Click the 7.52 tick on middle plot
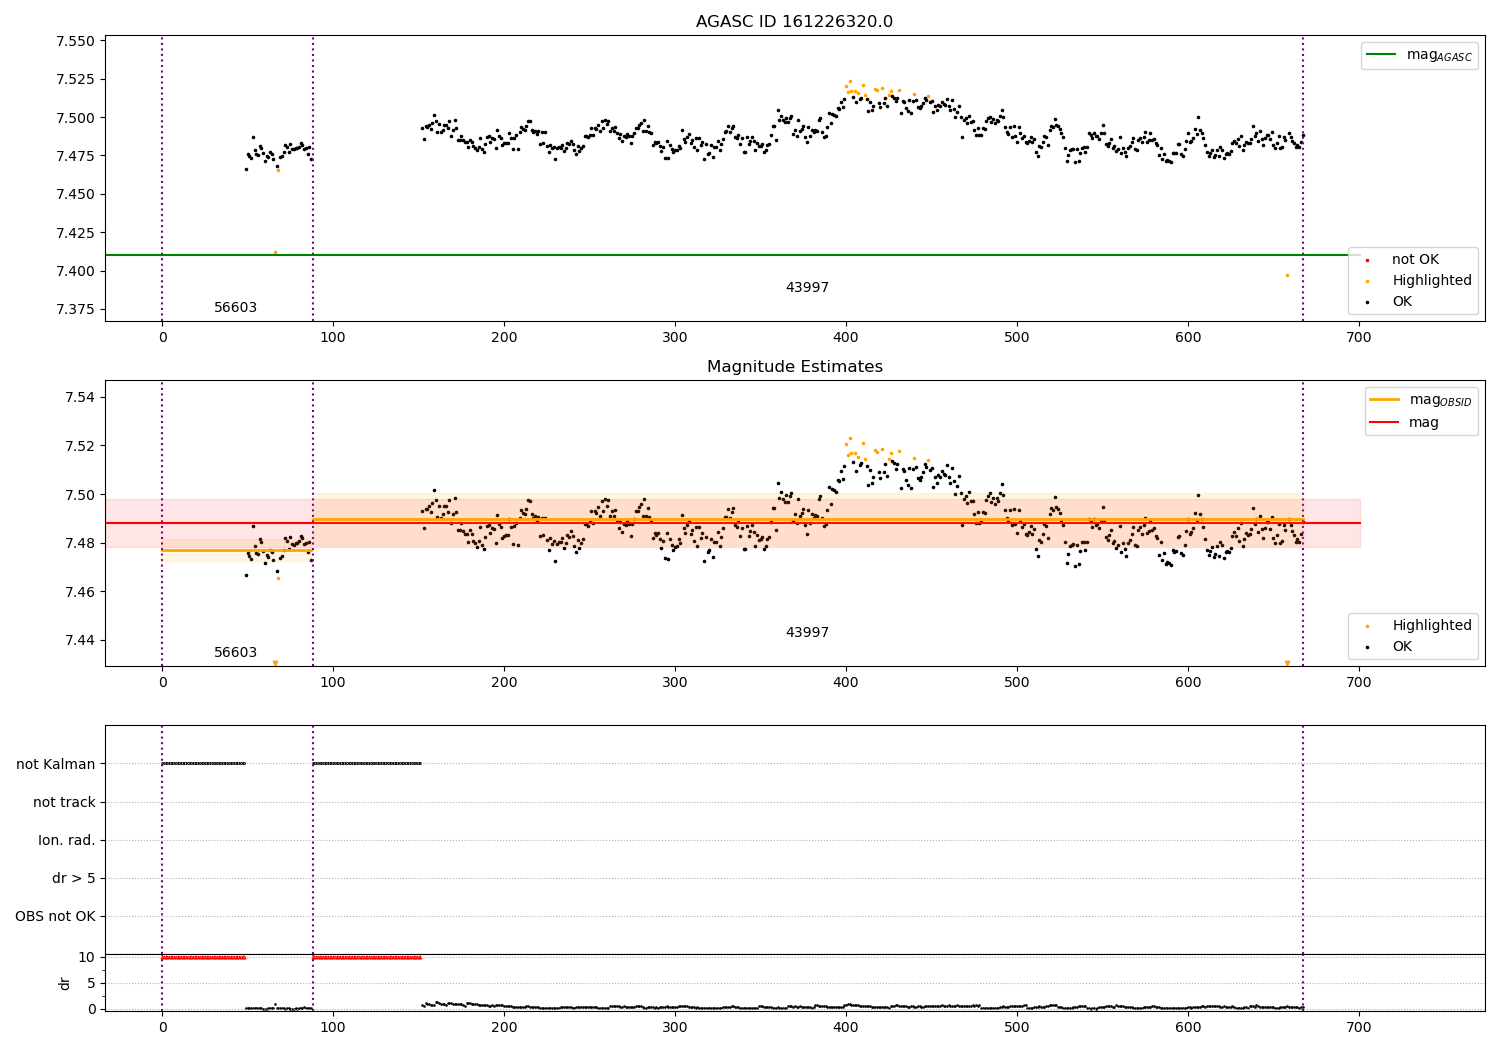The image size is (1500, 1050). 79,446
